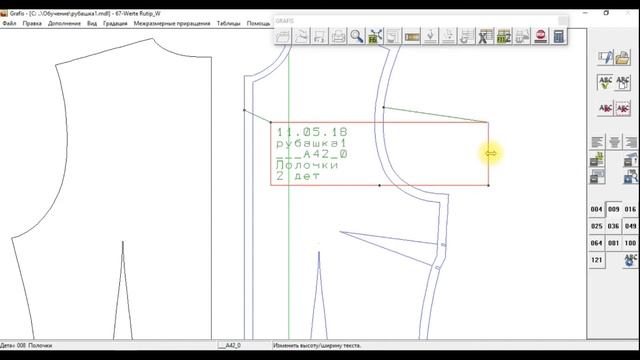Click the status bar text 'Полочки'
This screenshot has width=640, height=360.
click(40, 345)
